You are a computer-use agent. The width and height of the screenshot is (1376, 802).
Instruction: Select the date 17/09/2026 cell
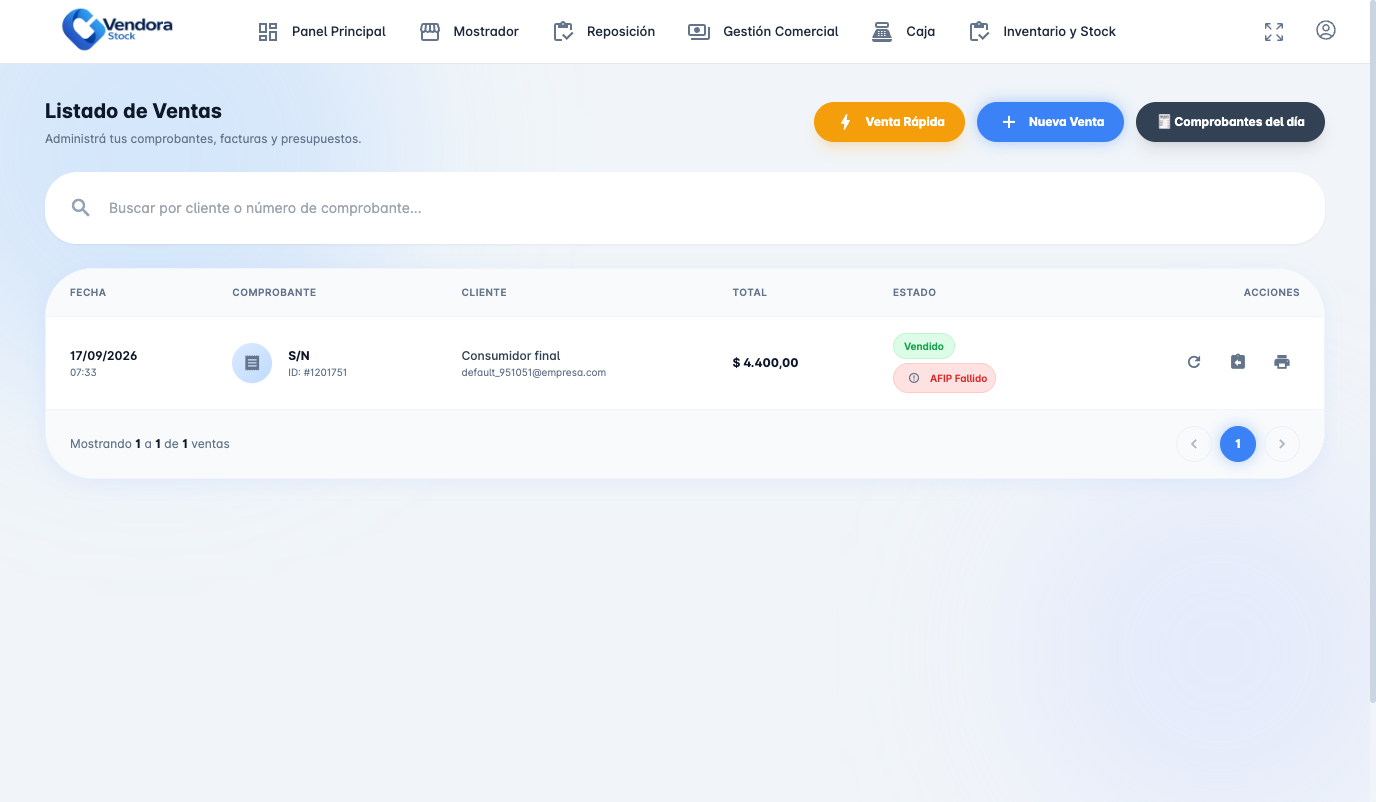tap(104, 356)
